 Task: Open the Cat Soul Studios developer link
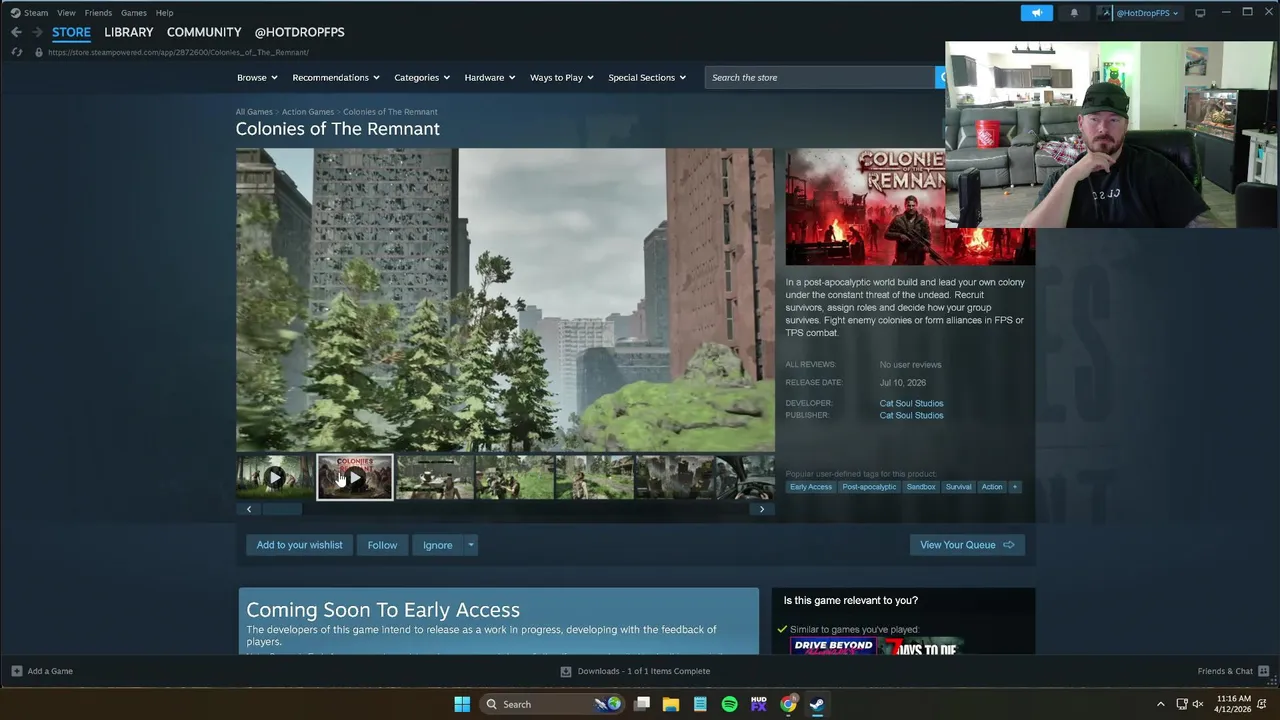point(911,403)
